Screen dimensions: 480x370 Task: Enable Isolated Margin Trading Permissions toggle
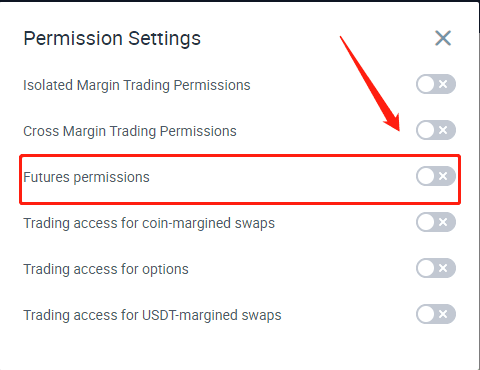tap(436, 84)
